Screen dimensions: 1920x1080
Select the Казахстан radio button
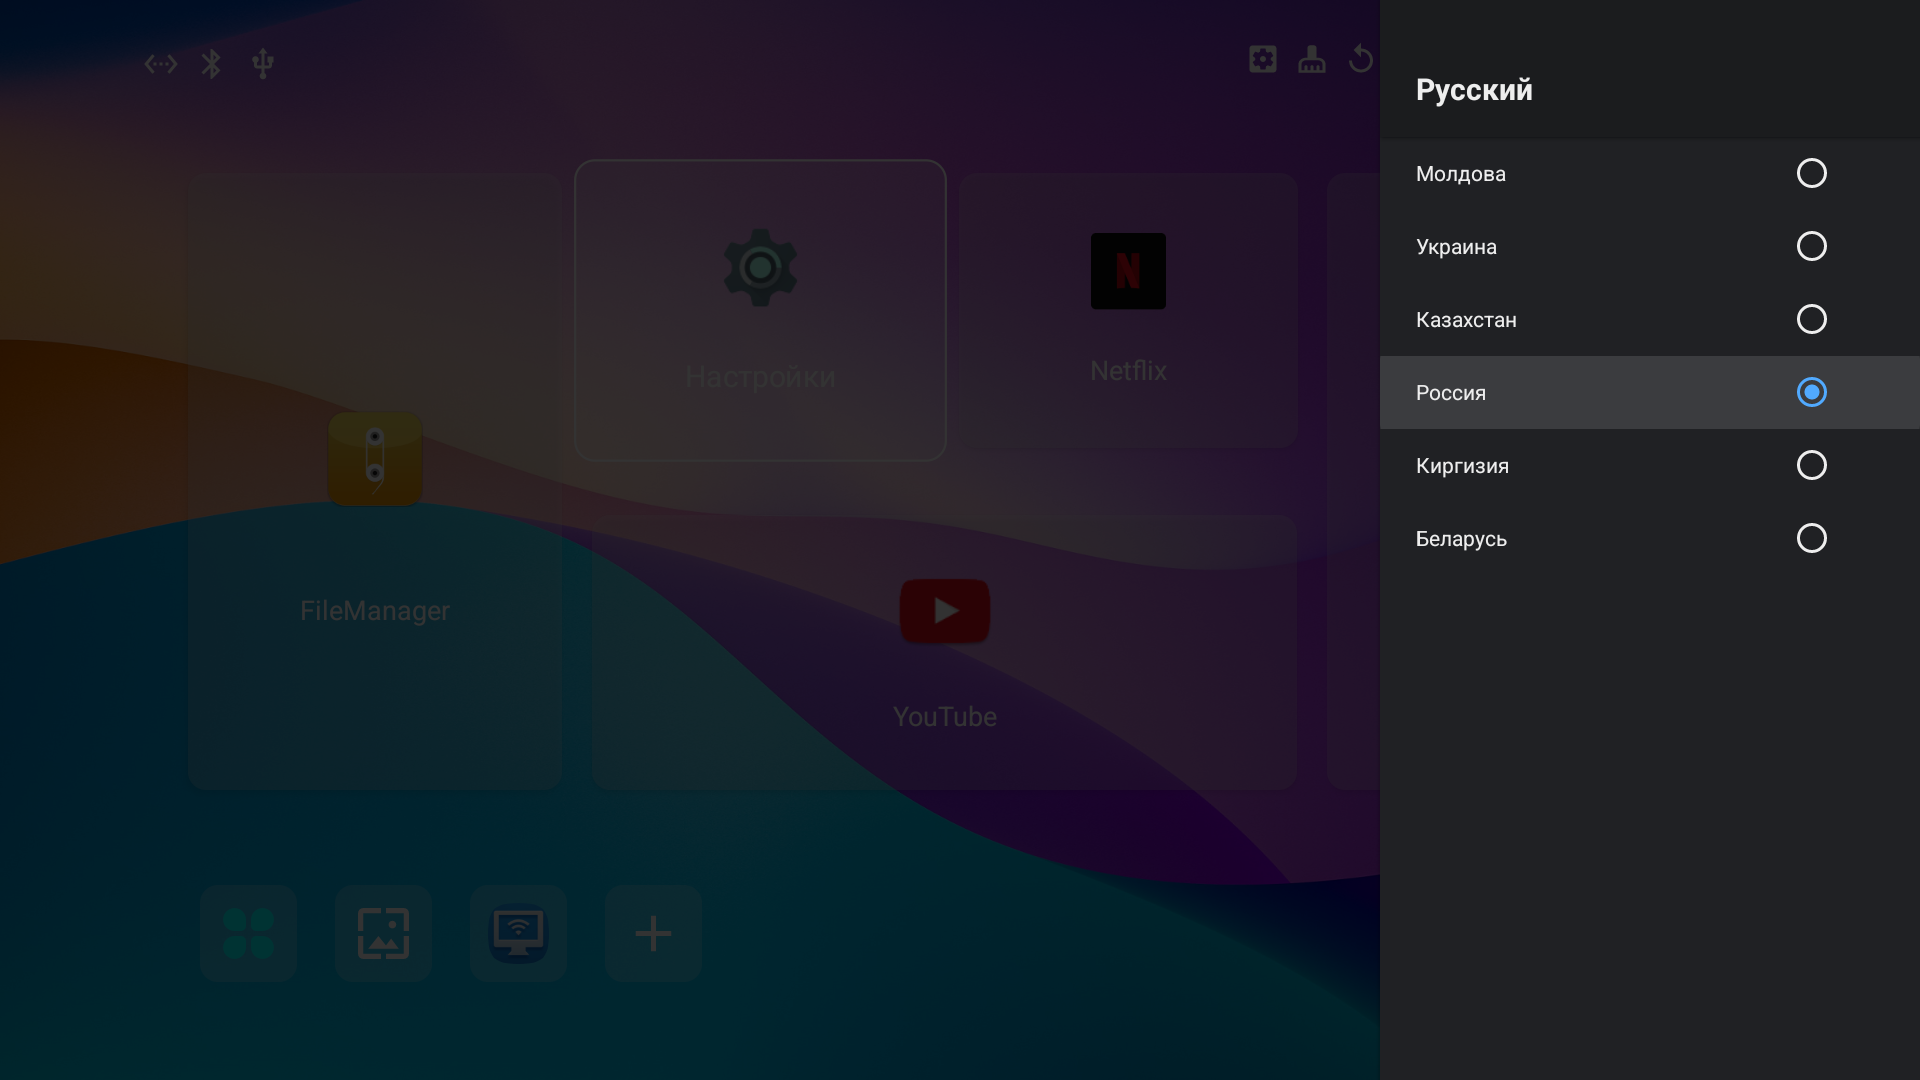pyautogui.click(x=1811, y=319)
